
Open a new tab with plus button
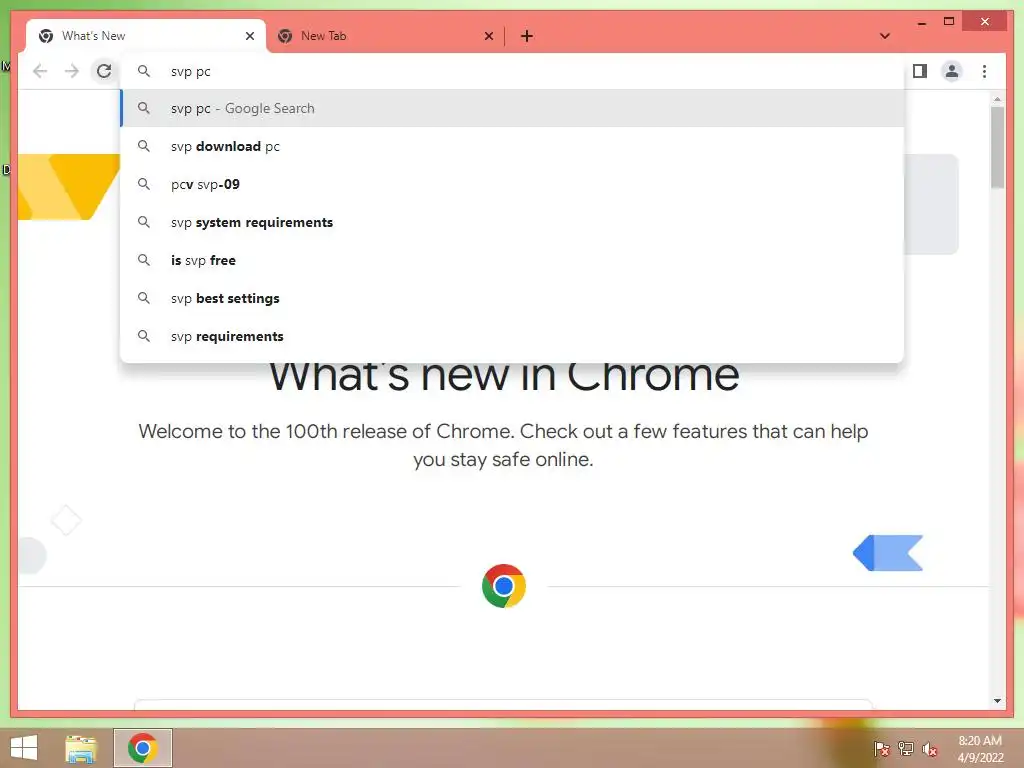pos(526,36)
